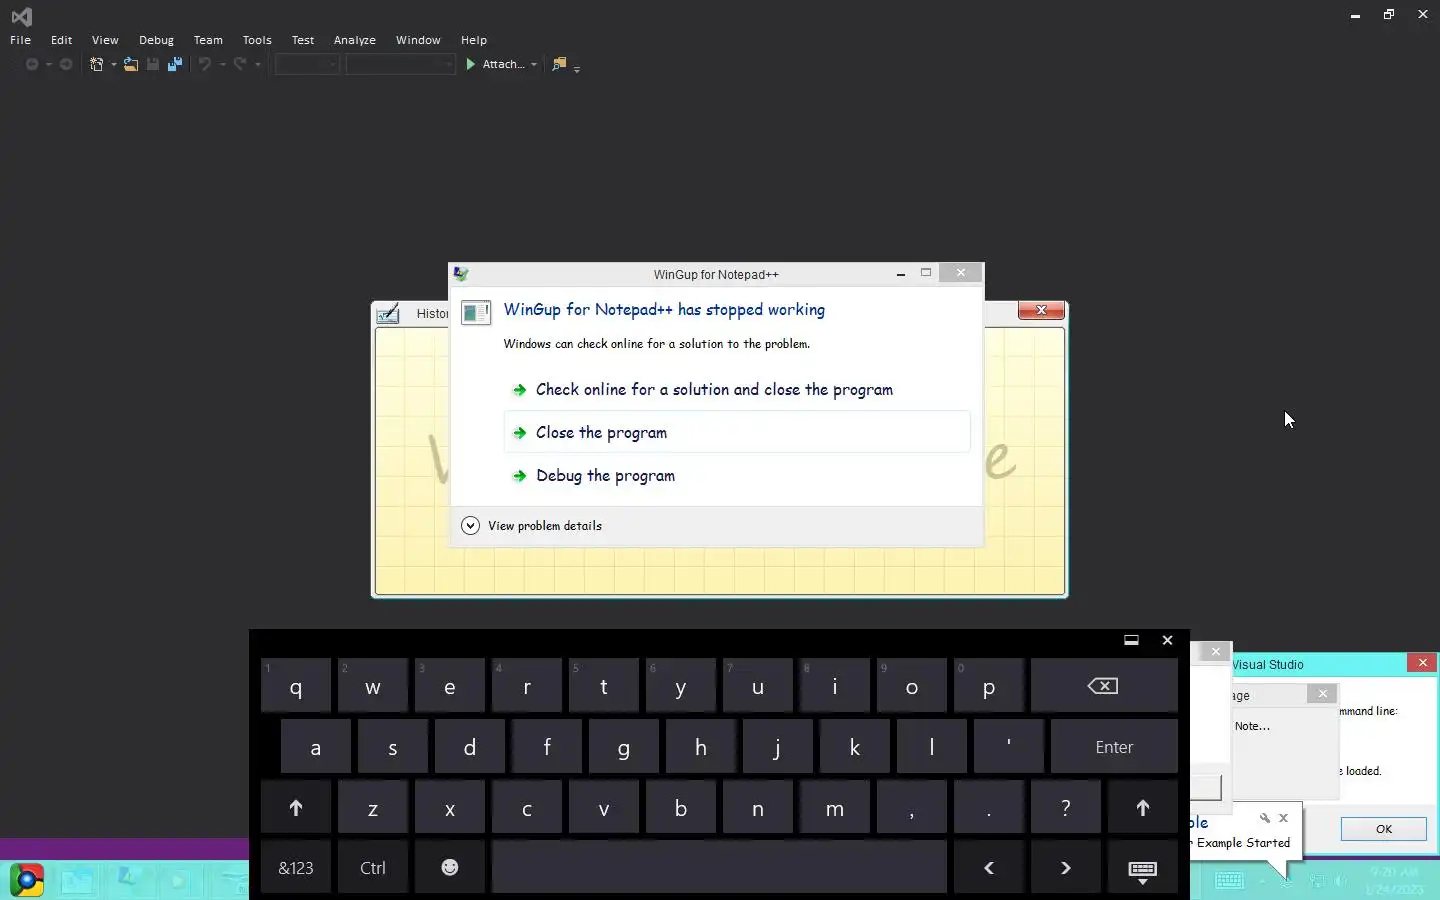The image size is (1440, 900).
Task: Click the New Project toolbar icon
Action: 97,64
